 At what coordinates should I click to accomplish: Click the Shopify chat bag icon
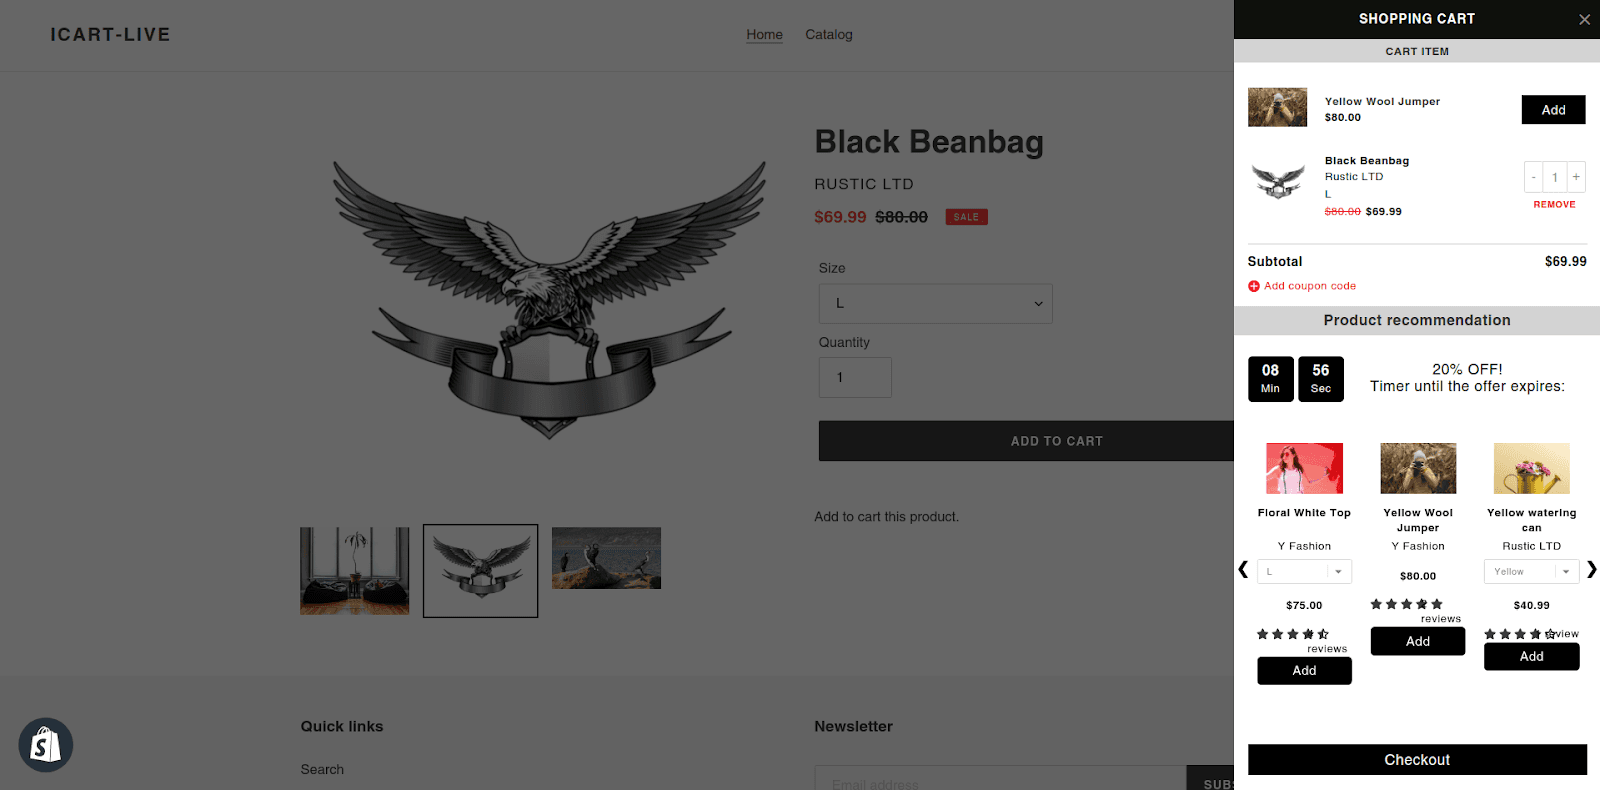tap(46, 745)
